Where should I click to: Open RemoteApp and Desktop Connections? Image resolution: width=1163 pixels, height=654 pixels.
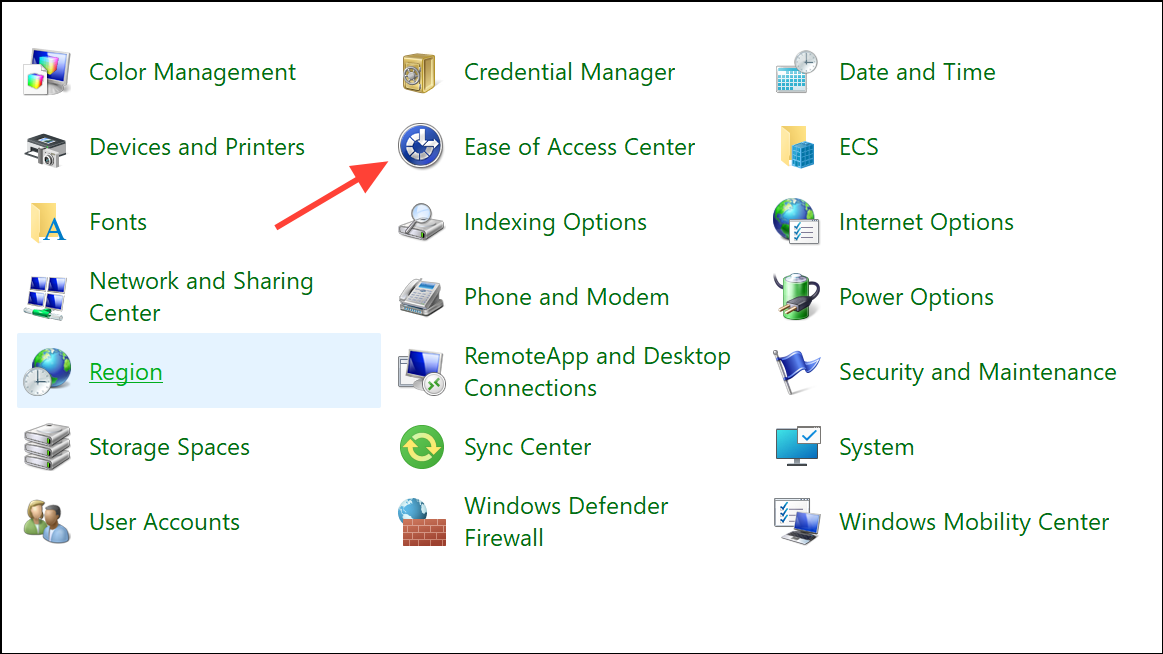[597, 371]
